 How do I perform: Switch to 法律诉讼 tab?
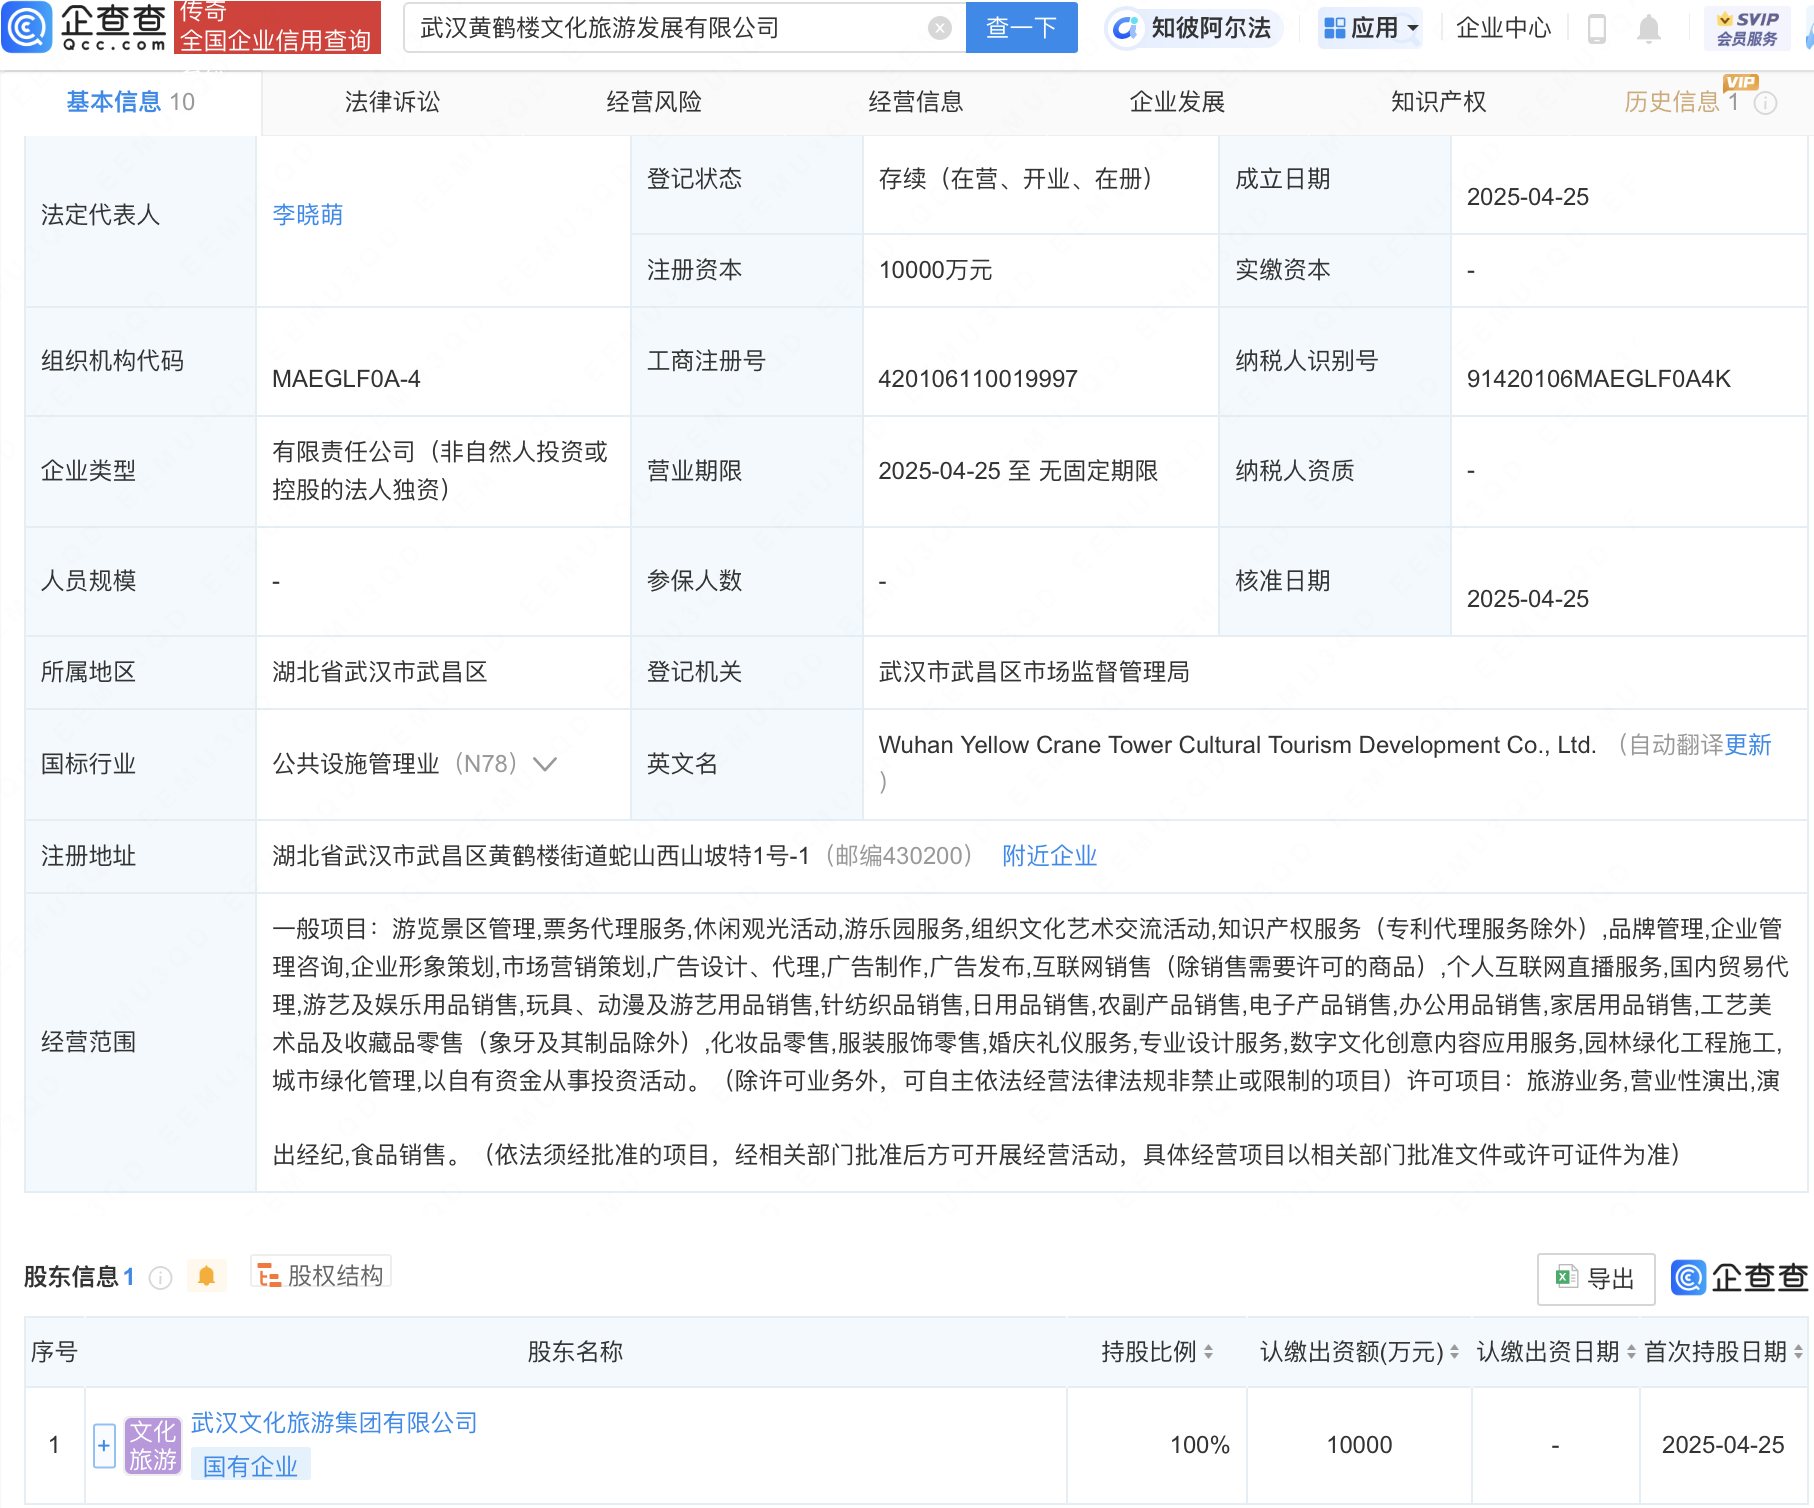392,102
